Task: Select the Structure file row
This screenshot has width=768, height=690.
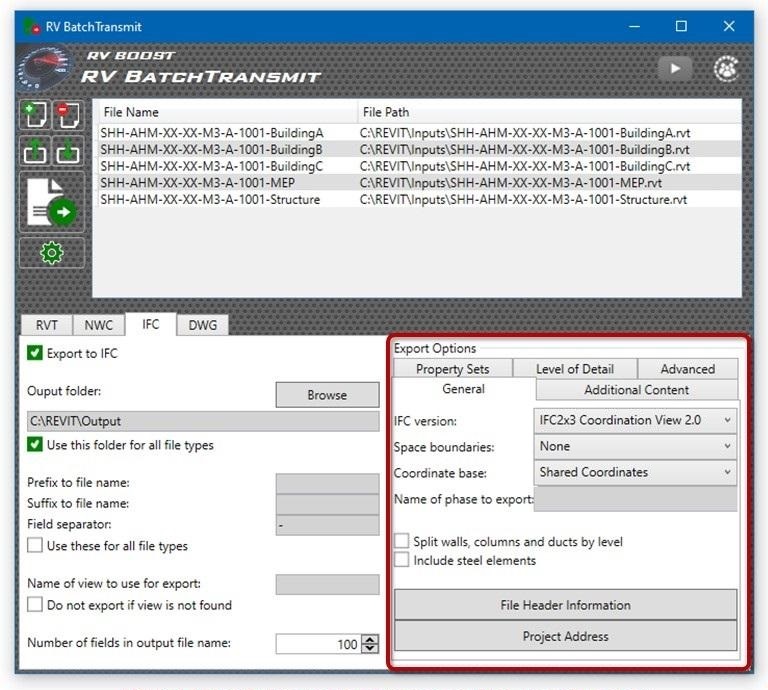Action: click(419, 199)
